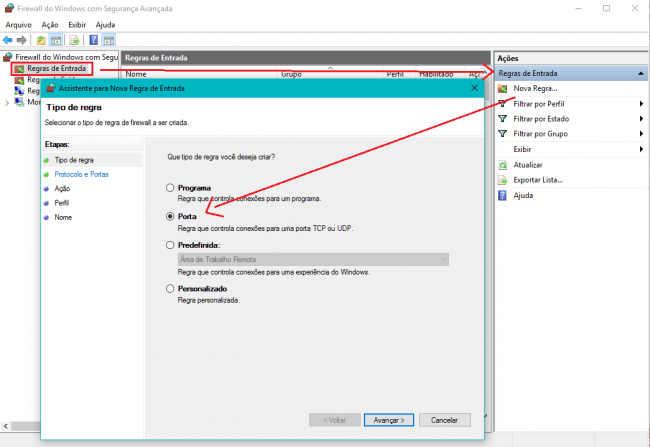Open the Área de Trabalho Remota dropdown
This screenshot has width=650, height=447.
click(313, 260)
